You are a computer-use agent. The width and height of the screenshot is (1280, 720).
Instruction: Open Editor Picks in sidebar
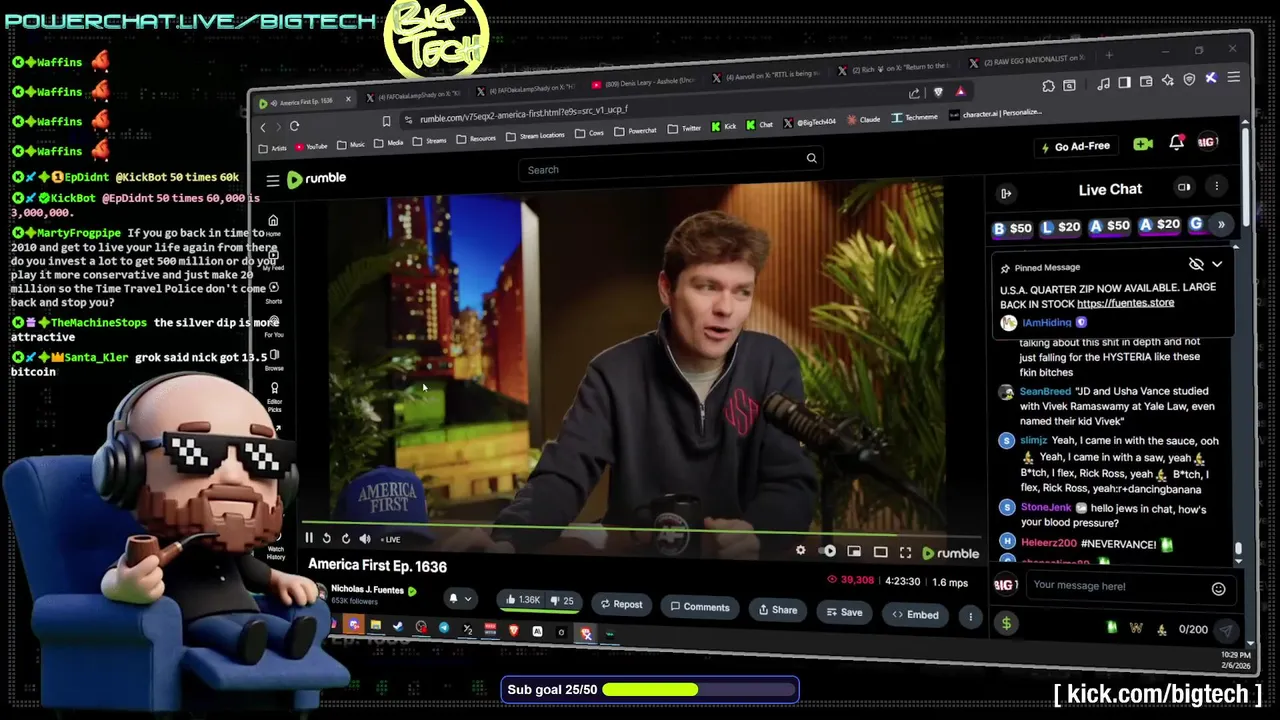274,396
